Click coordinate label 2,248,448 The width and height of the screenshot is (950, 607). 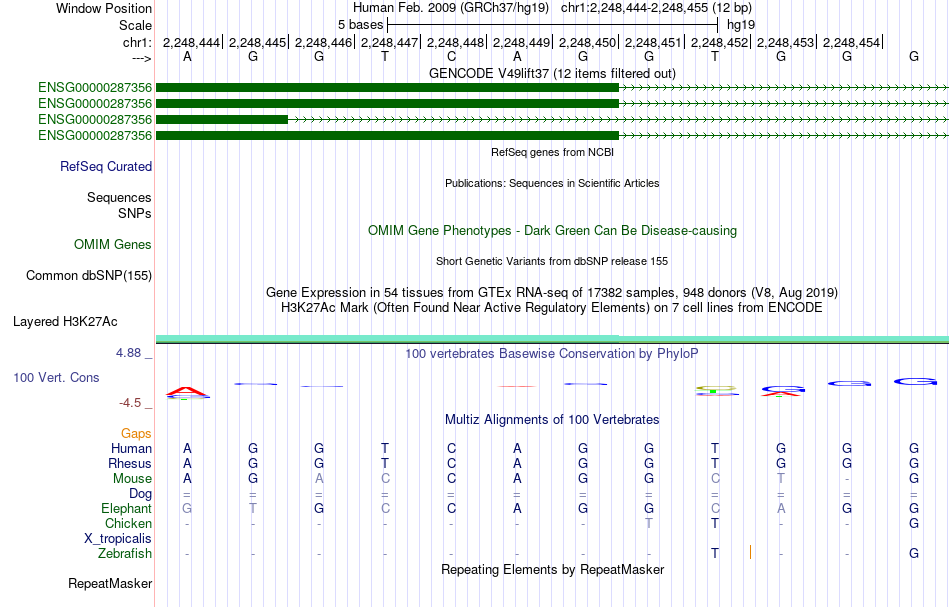456,42
